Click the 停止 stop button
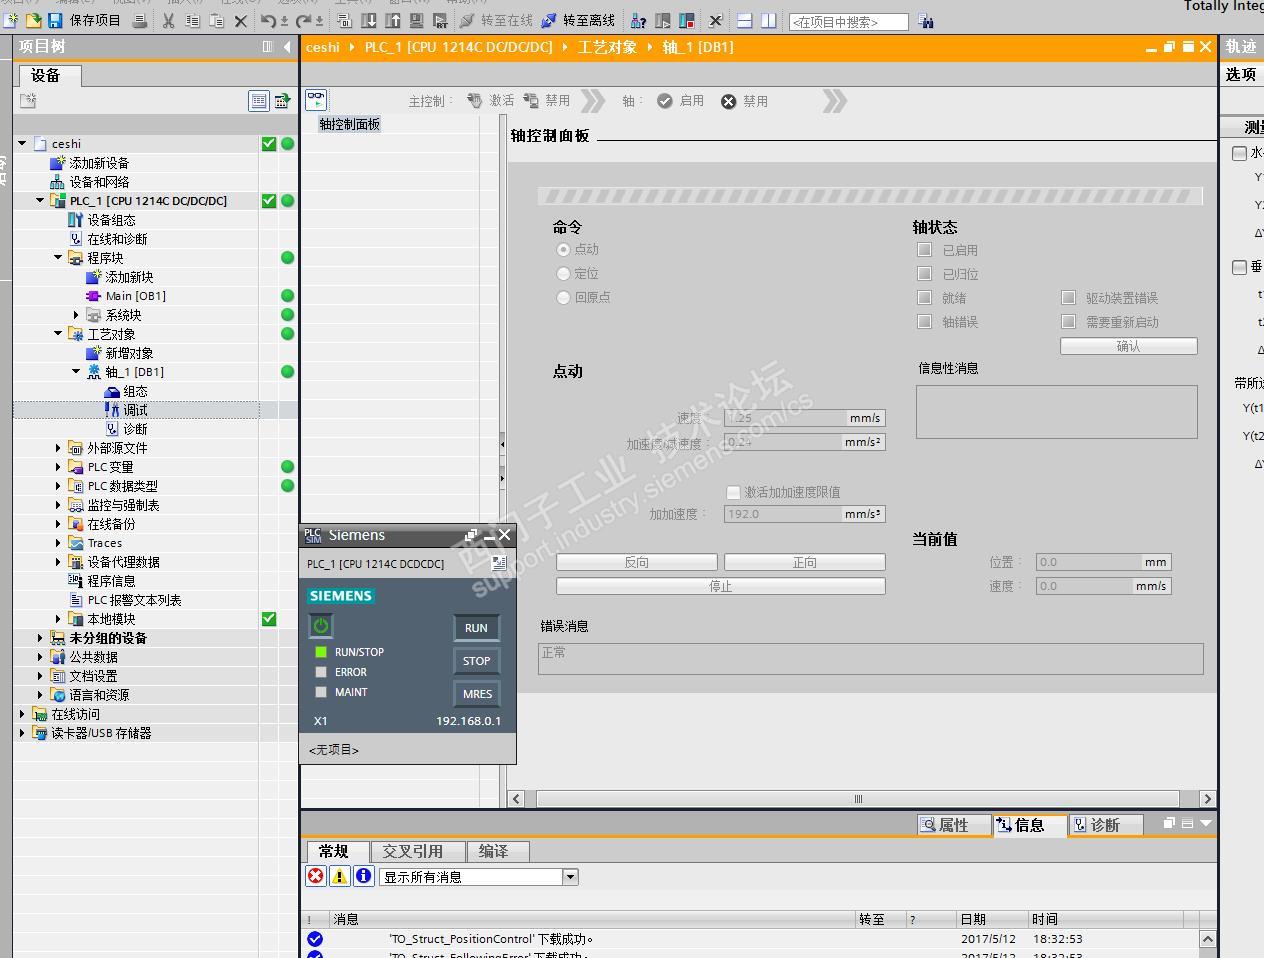This screenshot has width=1264, height=958. coord(721,586)
